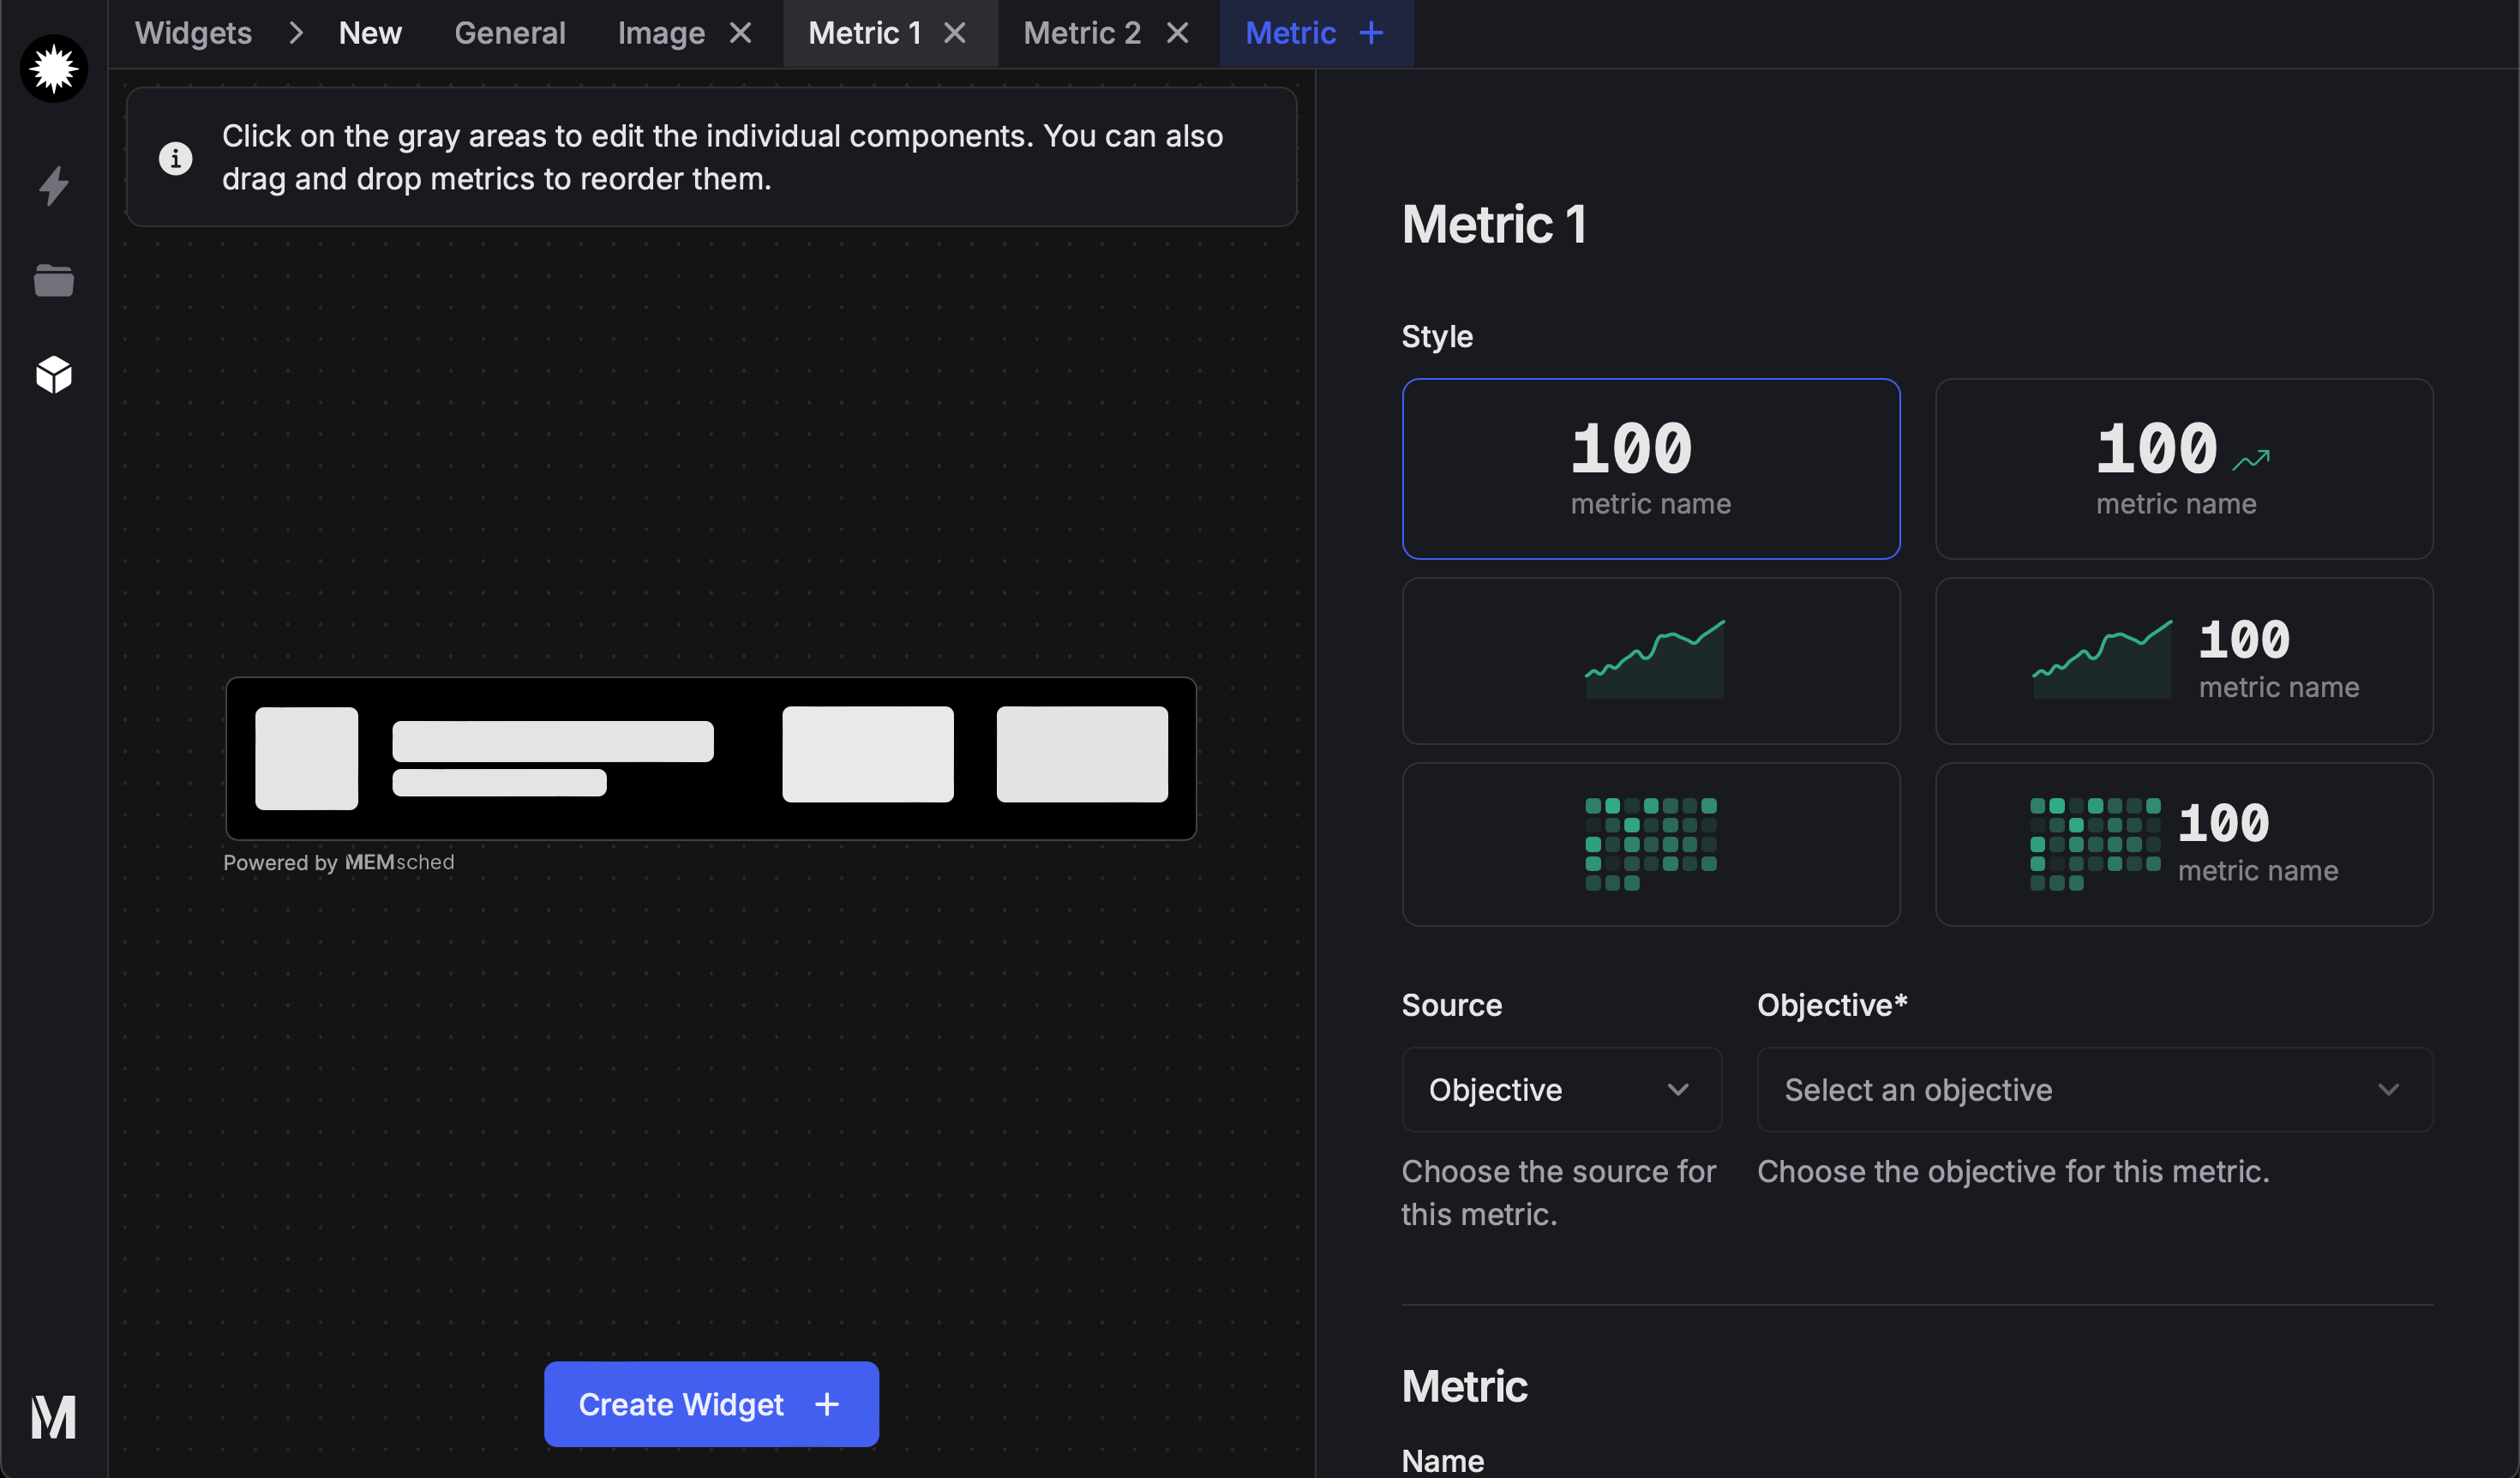Click the info icon in the notice banner
The image size is (2520, 1478).
coord(176,158)
